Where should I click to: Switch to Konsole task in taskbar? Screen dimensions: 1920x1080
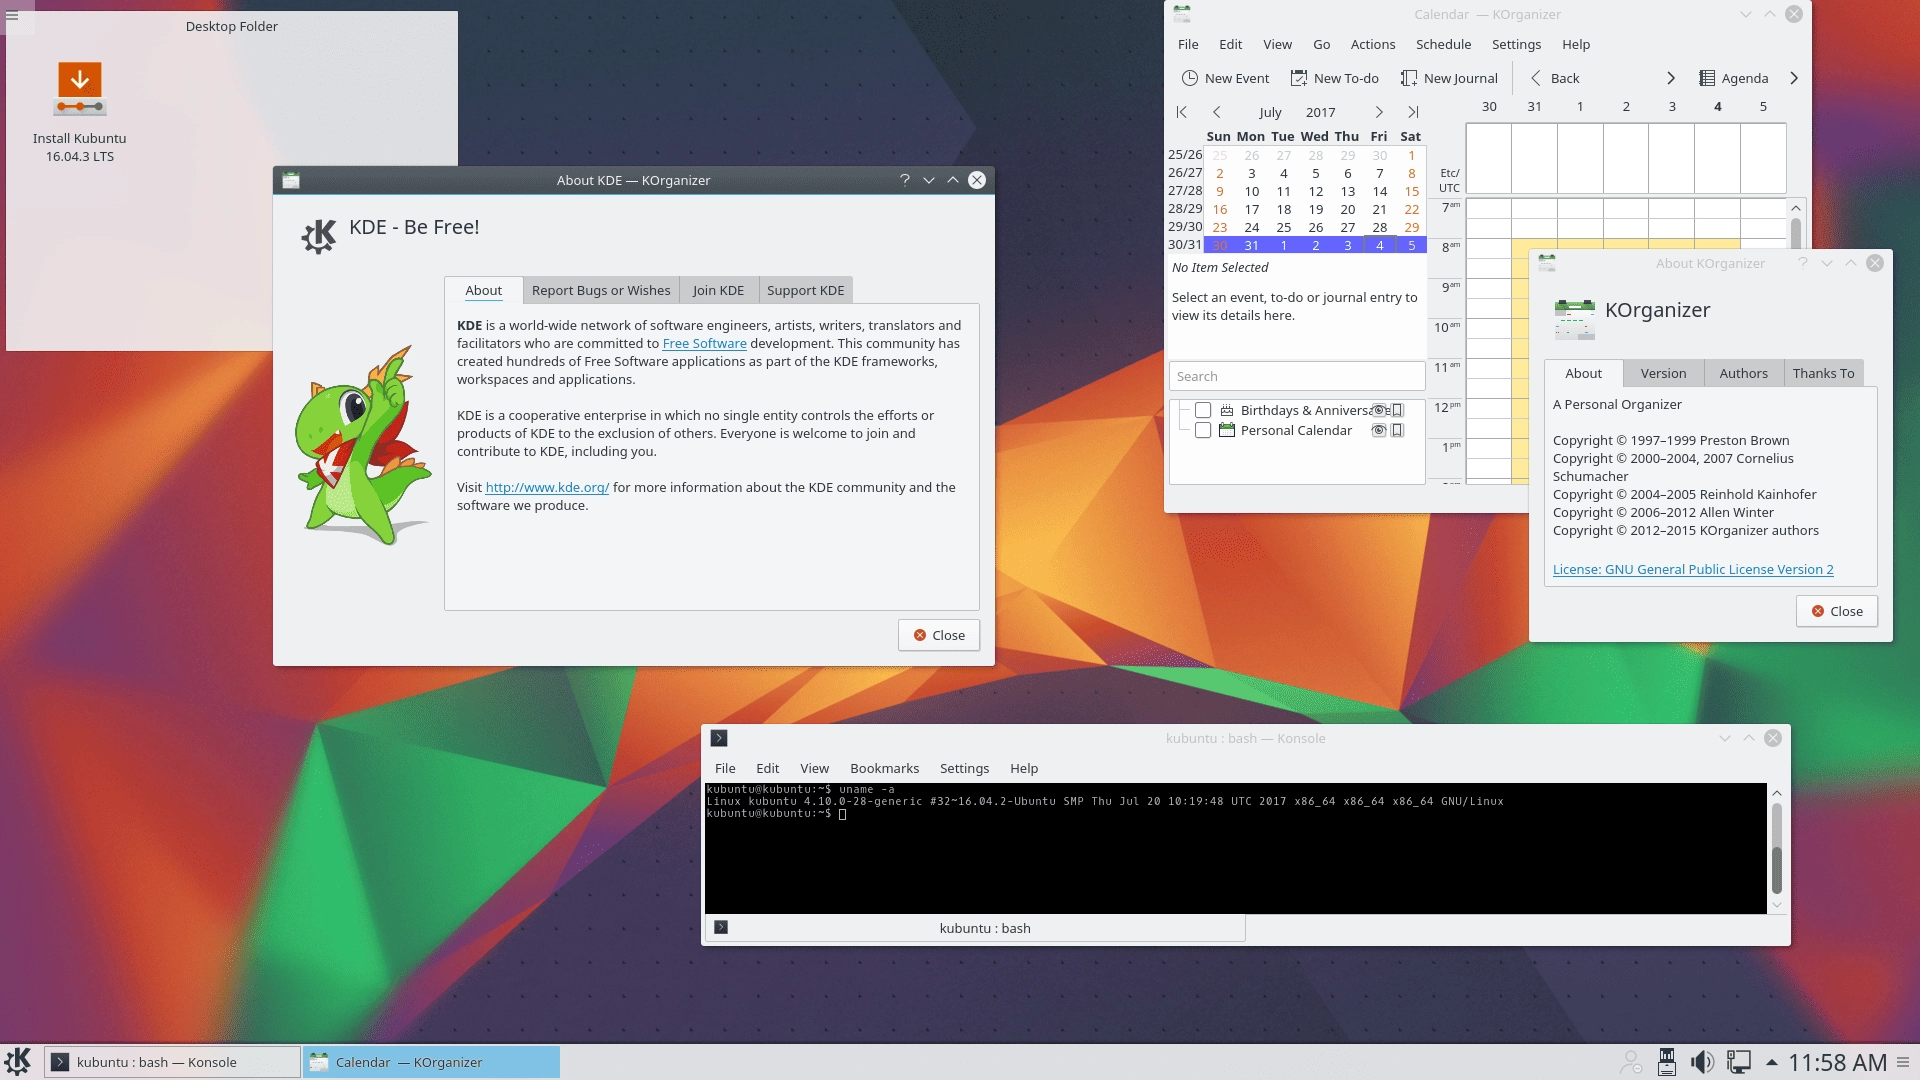click(172, 1062)
